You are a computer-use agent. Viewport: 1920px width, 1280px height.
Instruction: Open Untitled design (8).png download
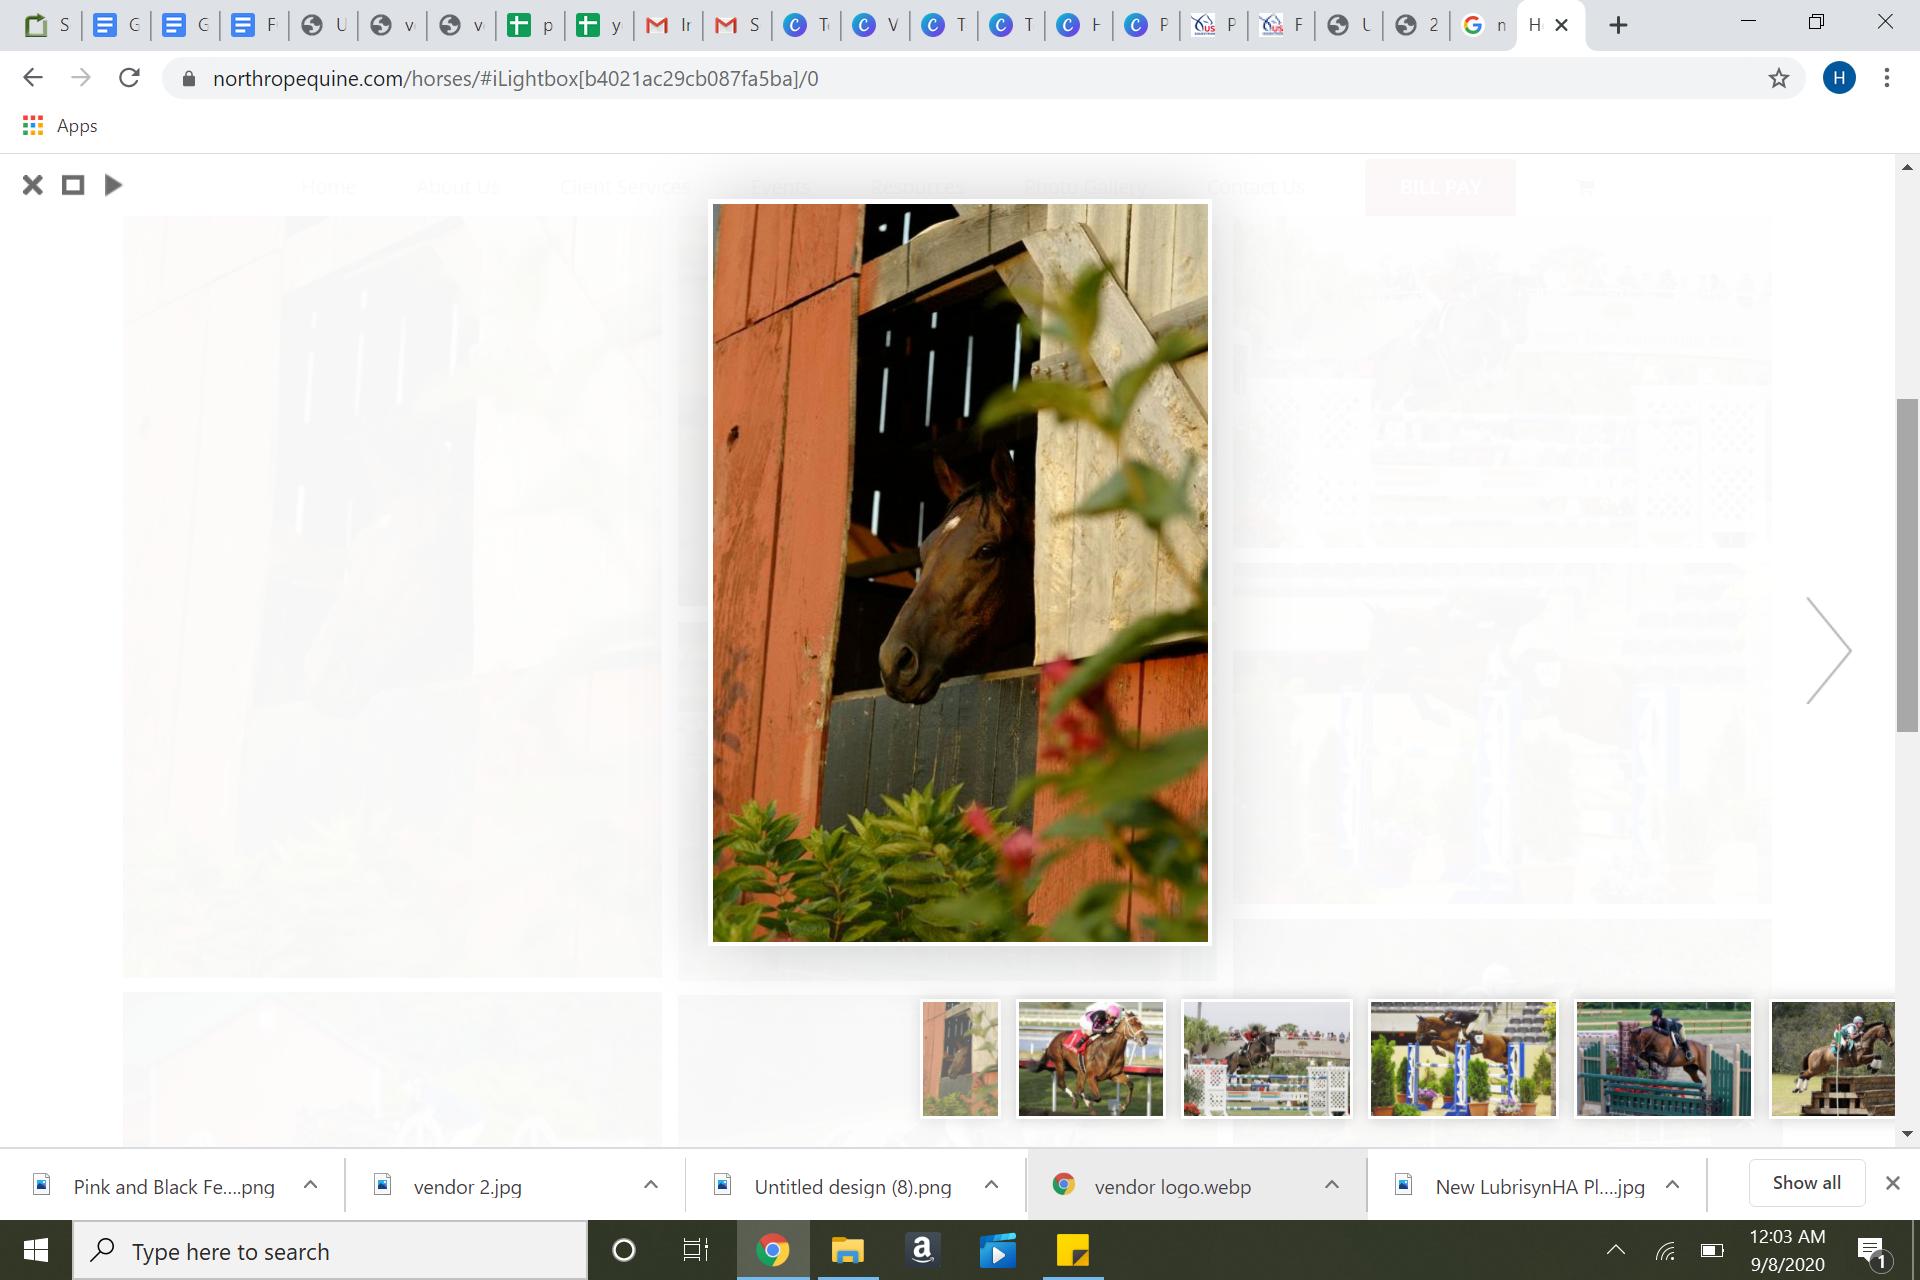(x=852, y=1187)
